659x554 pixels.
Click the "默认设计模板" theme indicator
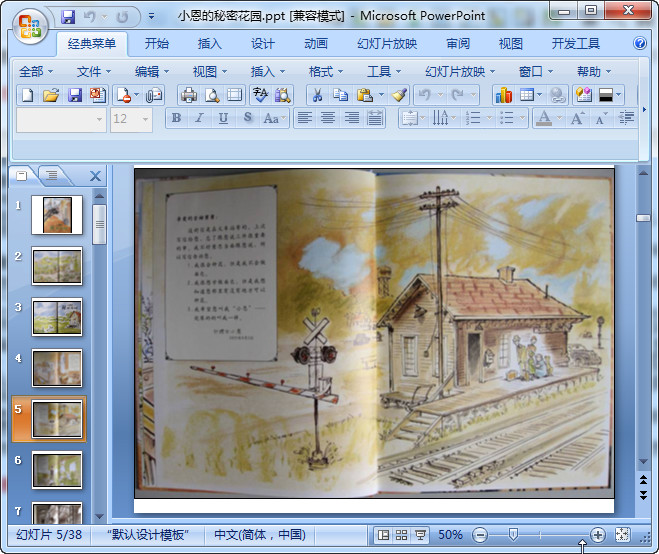click(147, 535)
